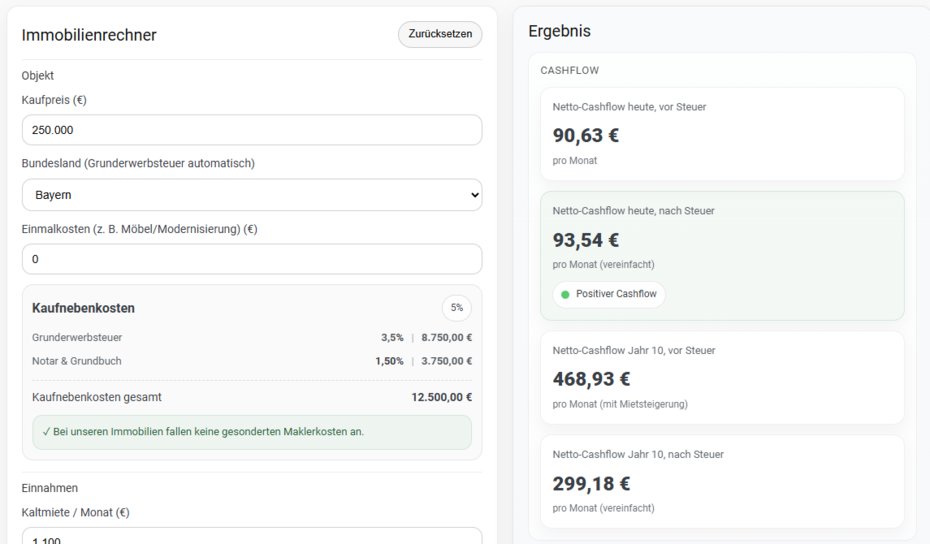
Task: Click the Maklerkosten info notice checkmark
Action: click(x=46, y=432)
